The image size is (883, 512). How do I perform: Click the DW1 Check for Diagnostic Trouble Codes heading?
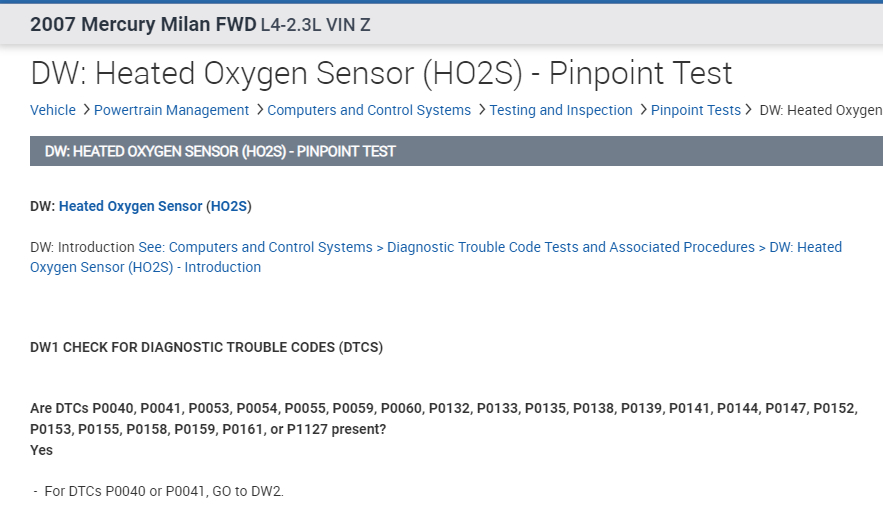[207, 348]
